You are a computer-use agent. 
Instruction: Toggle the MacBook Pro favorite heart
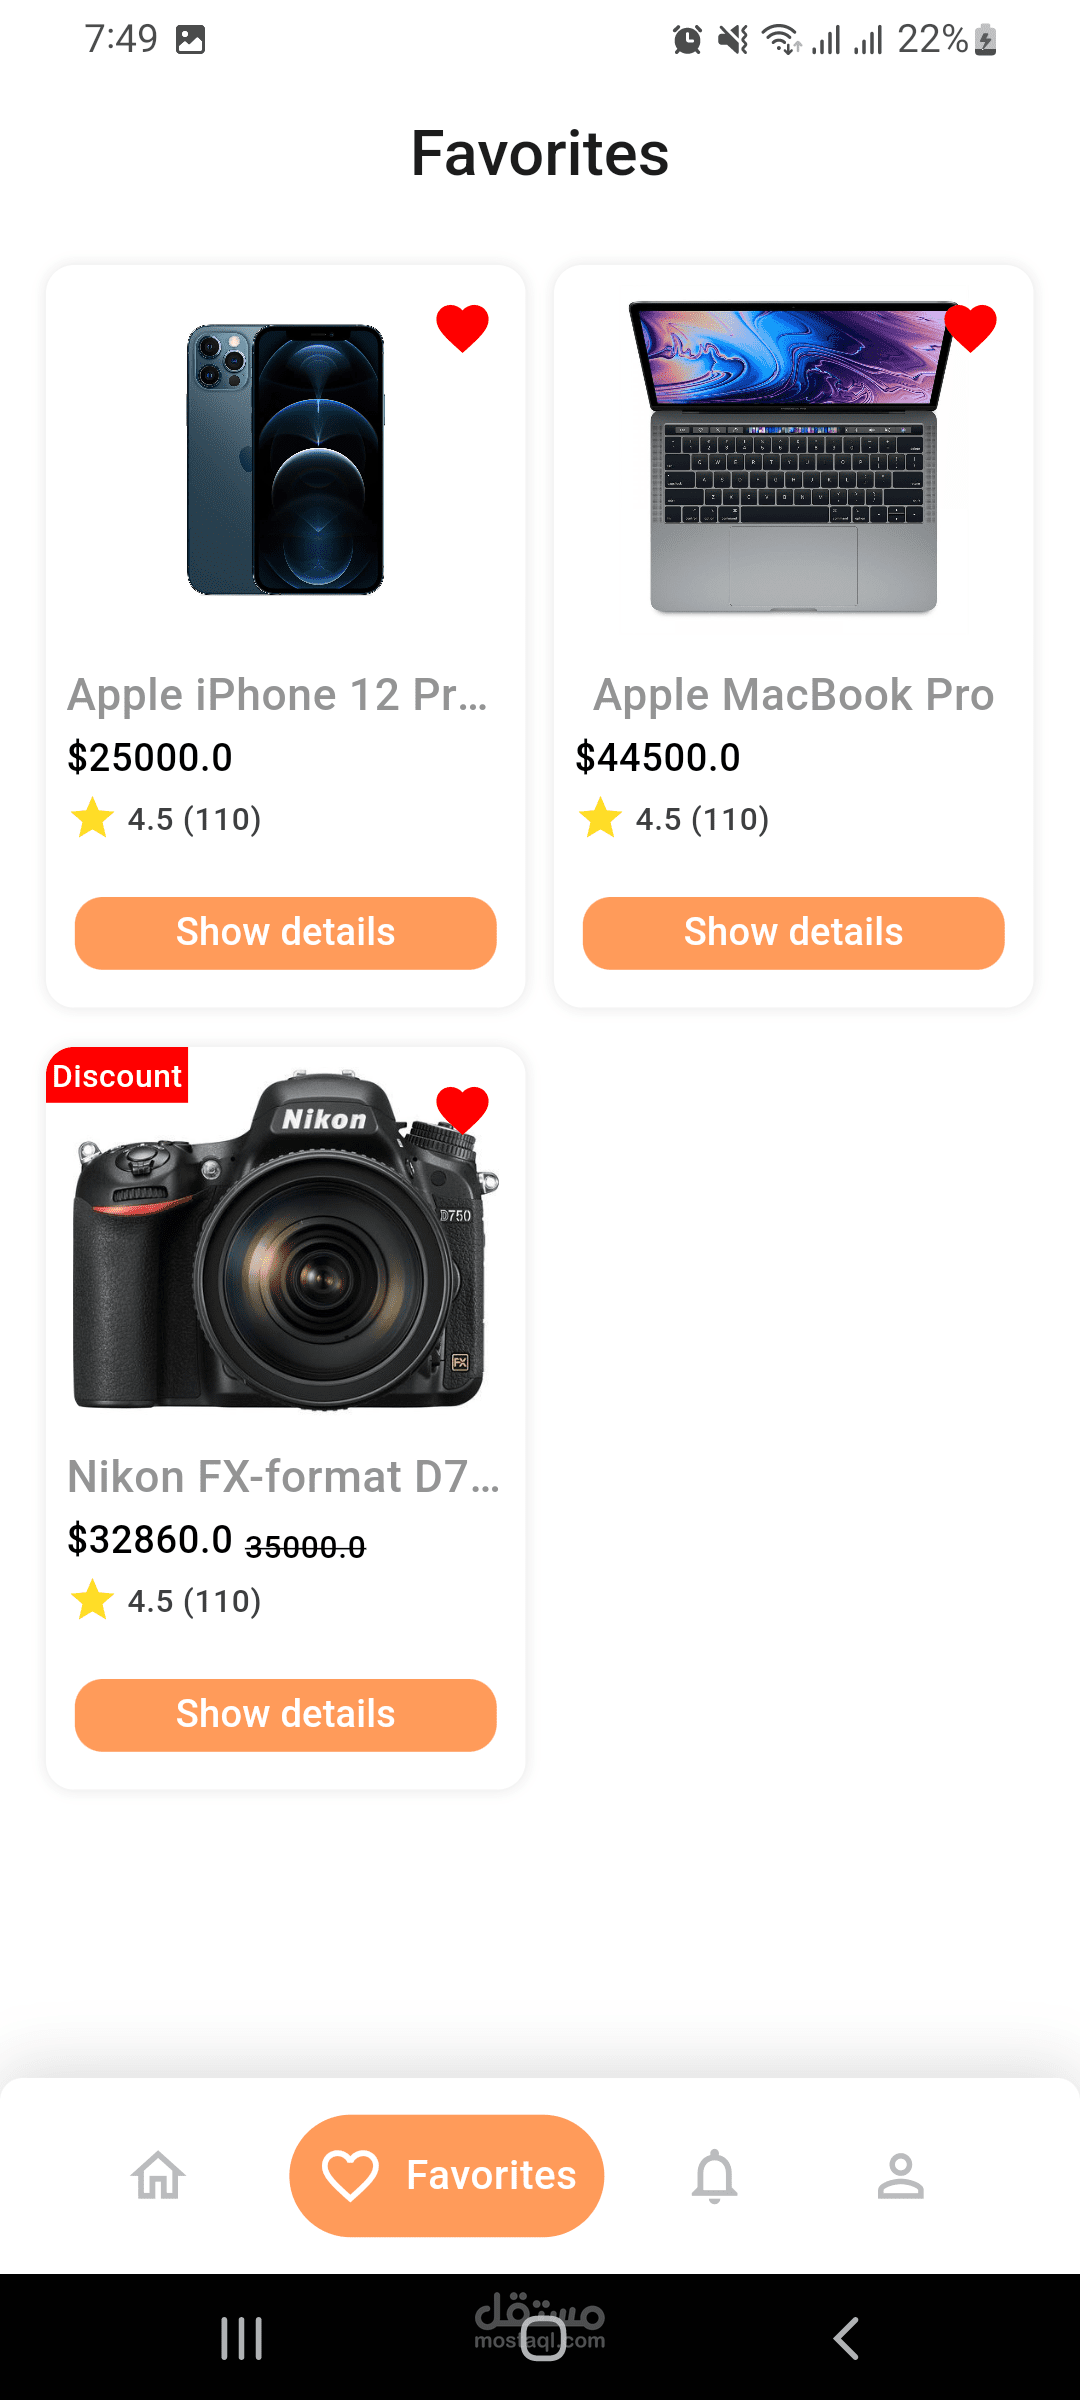[x=970, y=327]
